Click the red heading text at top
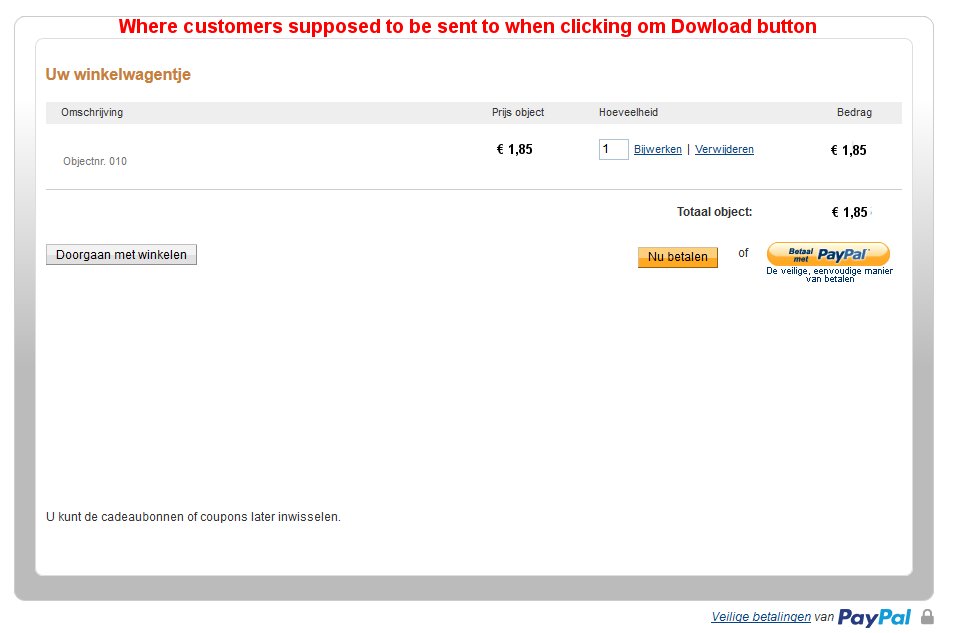Screen dimensions: 956x633 tap(467, 27)
